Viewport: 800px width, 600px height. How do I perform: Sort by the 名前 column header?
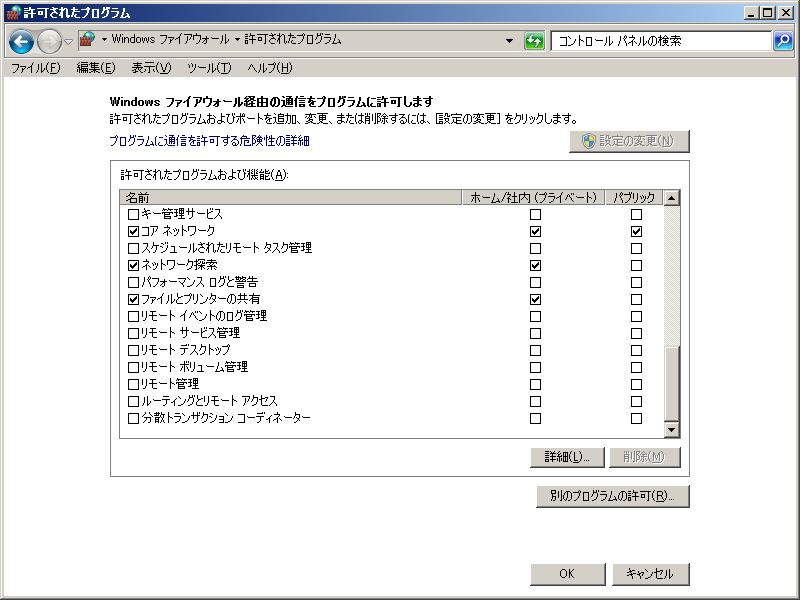291,197
